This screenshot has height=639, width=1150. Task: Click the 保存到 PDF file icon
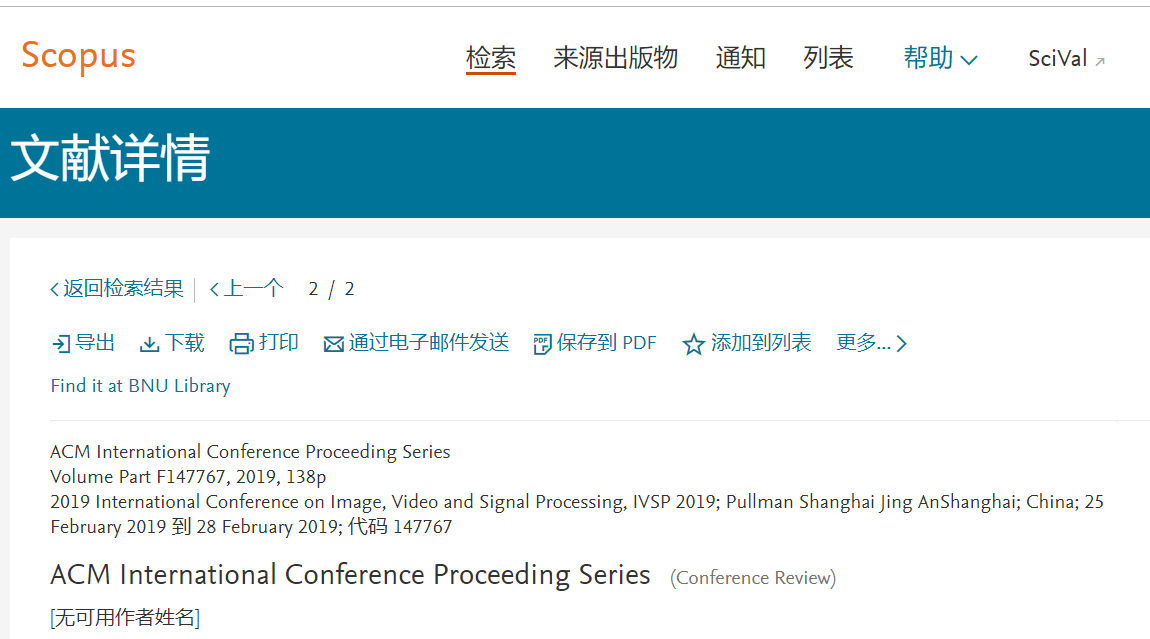542,344
